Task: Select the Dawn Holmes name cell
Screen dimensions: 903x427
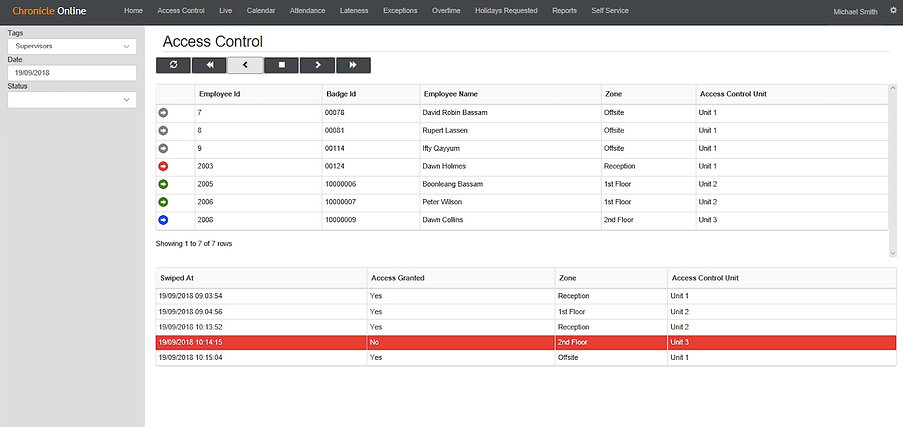Action: click(x=511, y=167)
